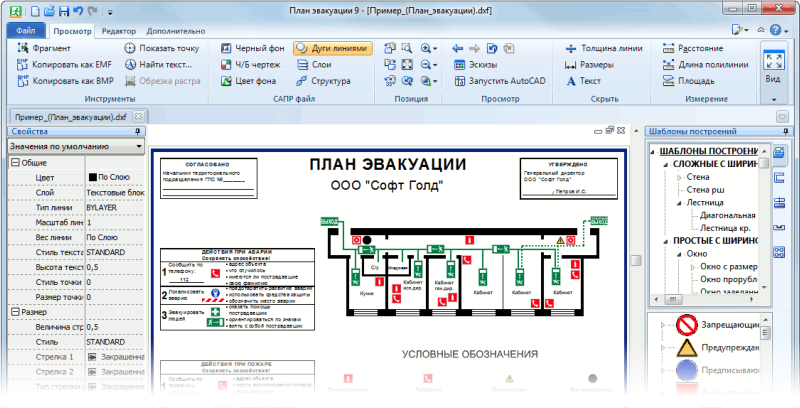Pin the Свойства panel
Viewport: 800px width, 408px height.
pos(137,131)
